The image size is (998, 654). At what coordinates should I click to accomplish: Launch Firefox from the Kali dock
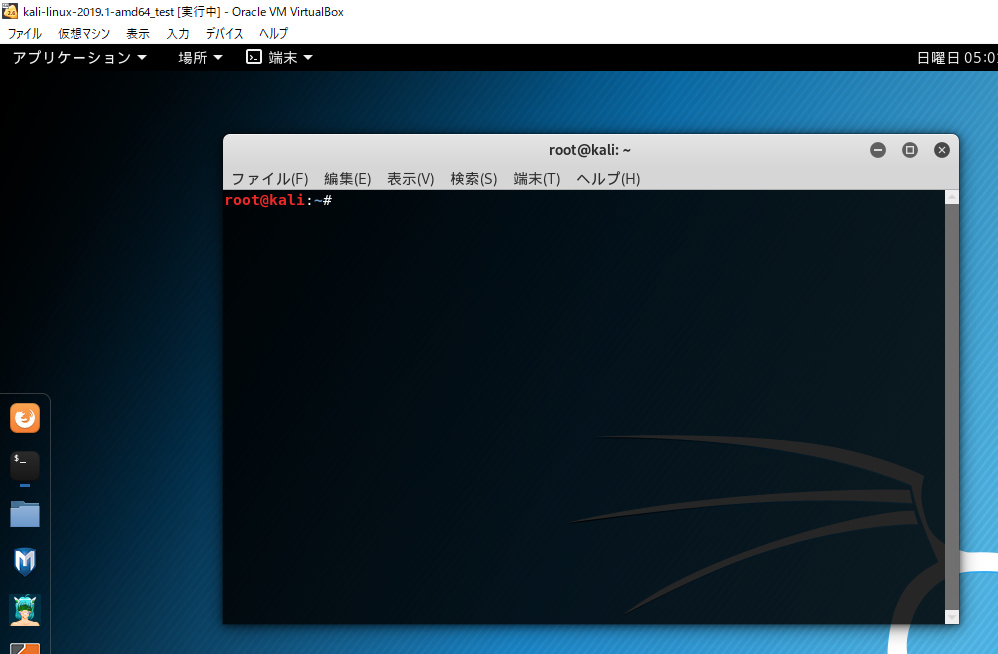(25, 418)
